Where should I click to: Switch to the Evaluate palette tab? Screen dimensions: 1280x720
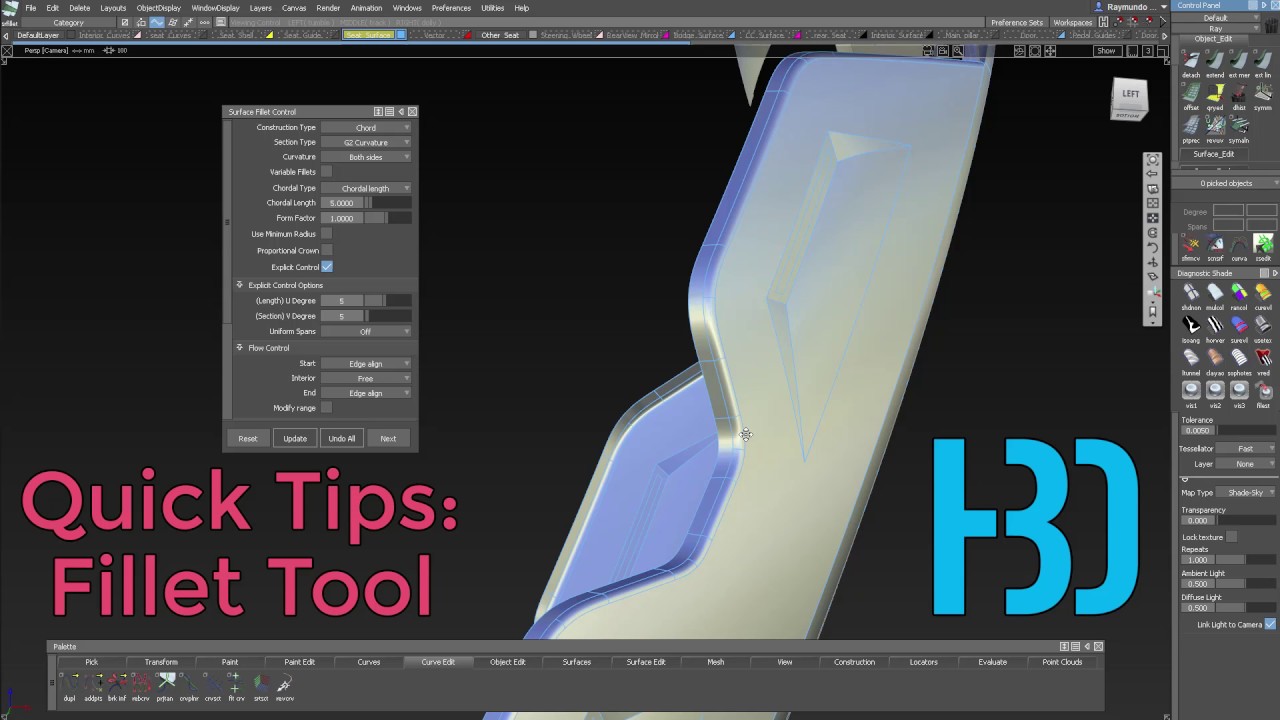click(993, 662)
